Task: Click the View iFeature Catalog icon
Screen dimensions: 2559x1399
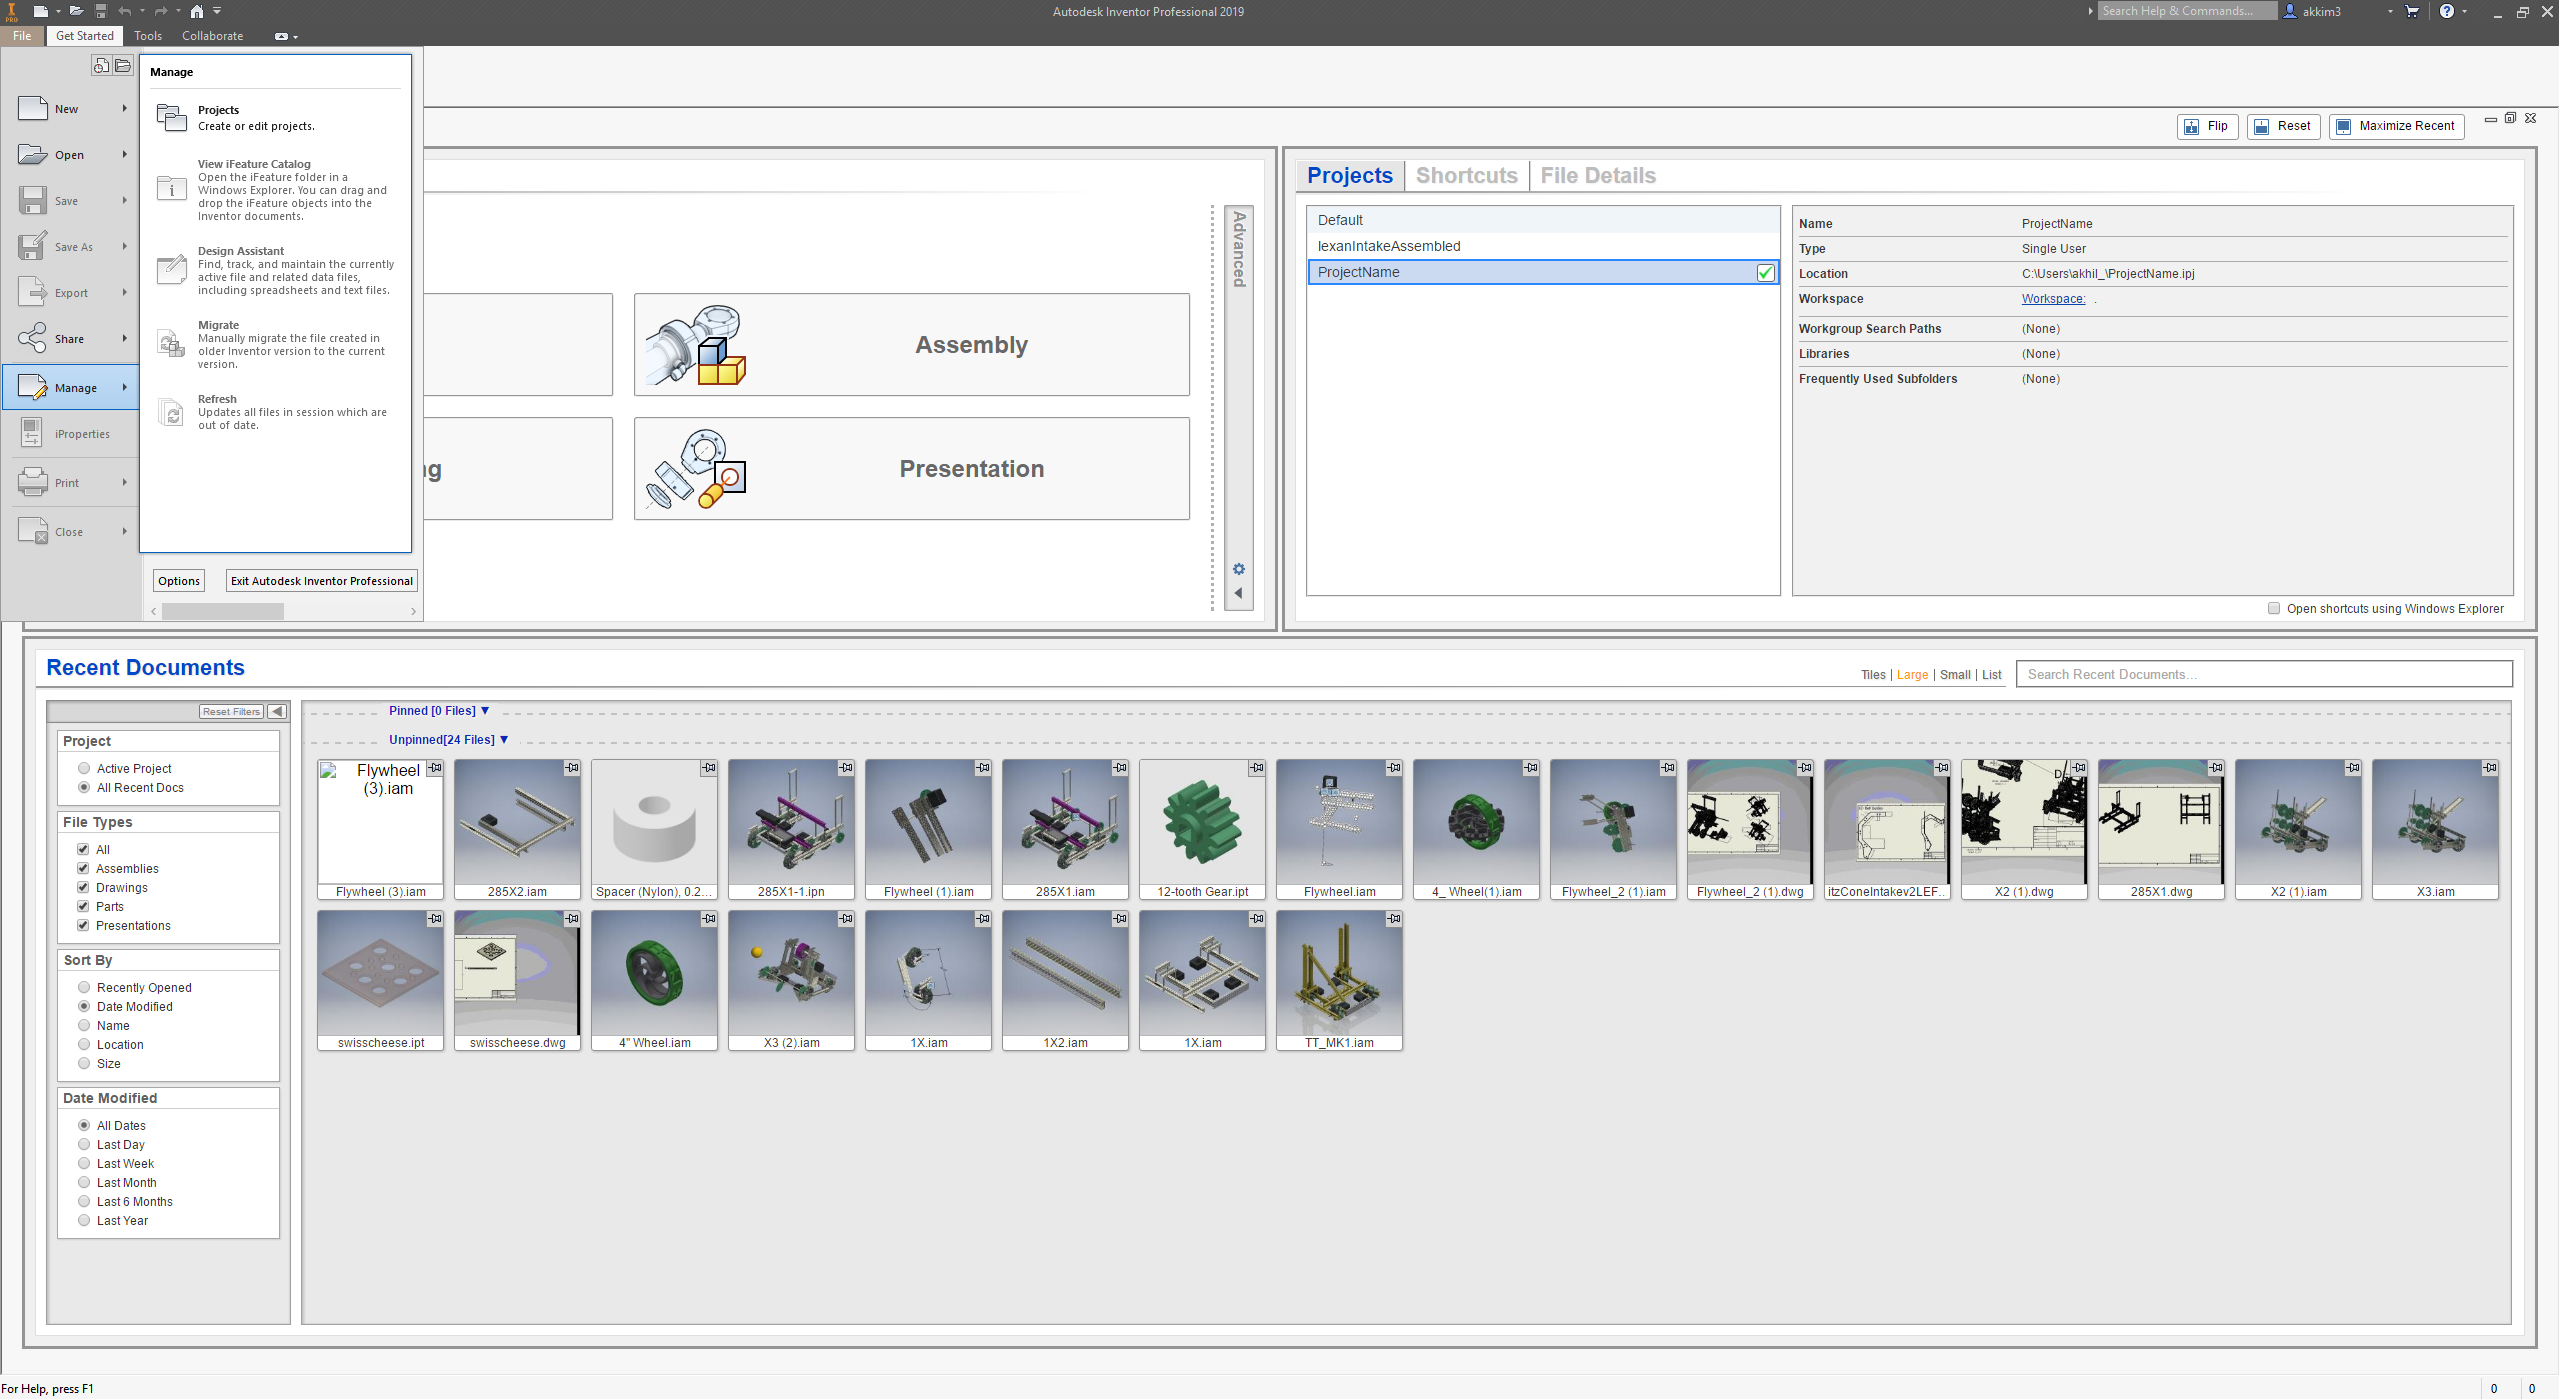Action: tap(171, 188)
